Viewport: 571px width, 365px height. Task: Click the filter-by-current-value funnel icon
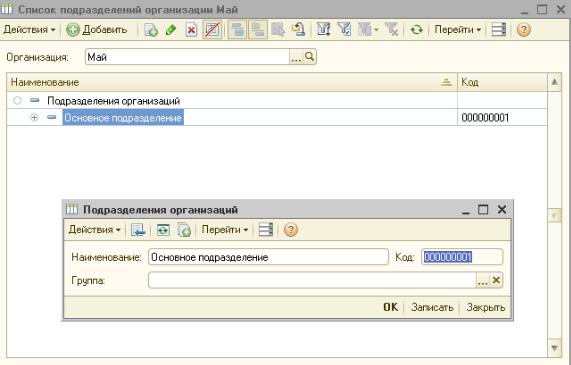[344, 30]
